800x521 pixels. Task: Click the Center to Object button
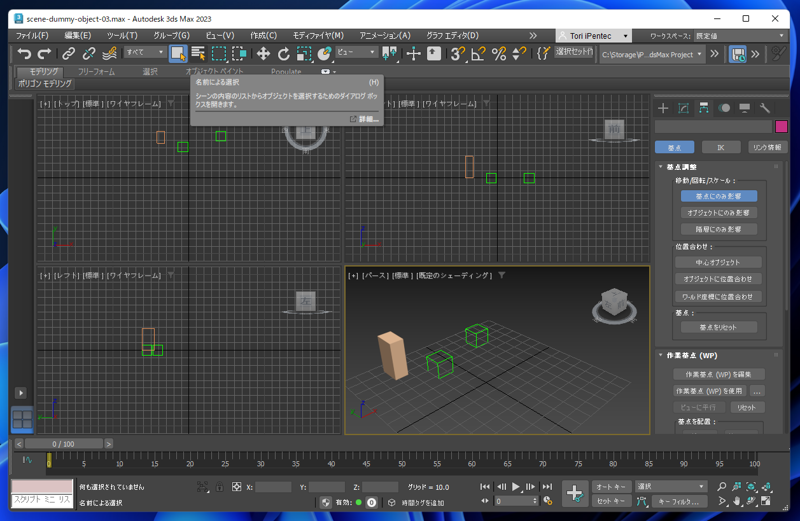point(718,262)
